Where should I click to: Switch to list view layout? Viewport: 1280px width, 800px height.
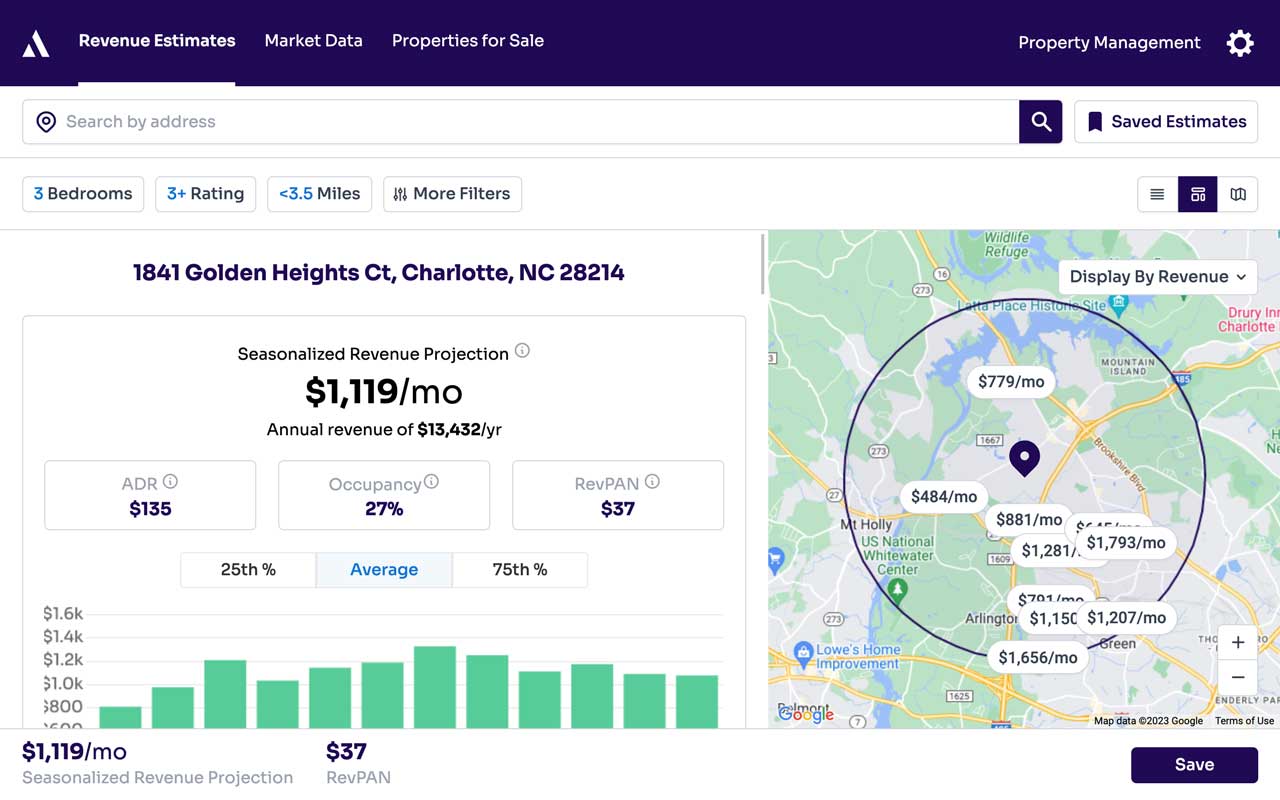1157,194
